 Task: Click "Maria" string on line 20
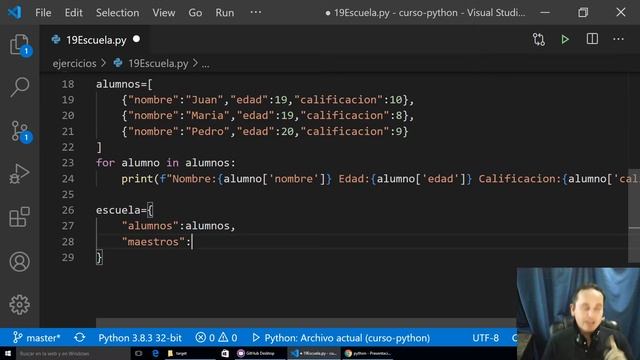208,116
